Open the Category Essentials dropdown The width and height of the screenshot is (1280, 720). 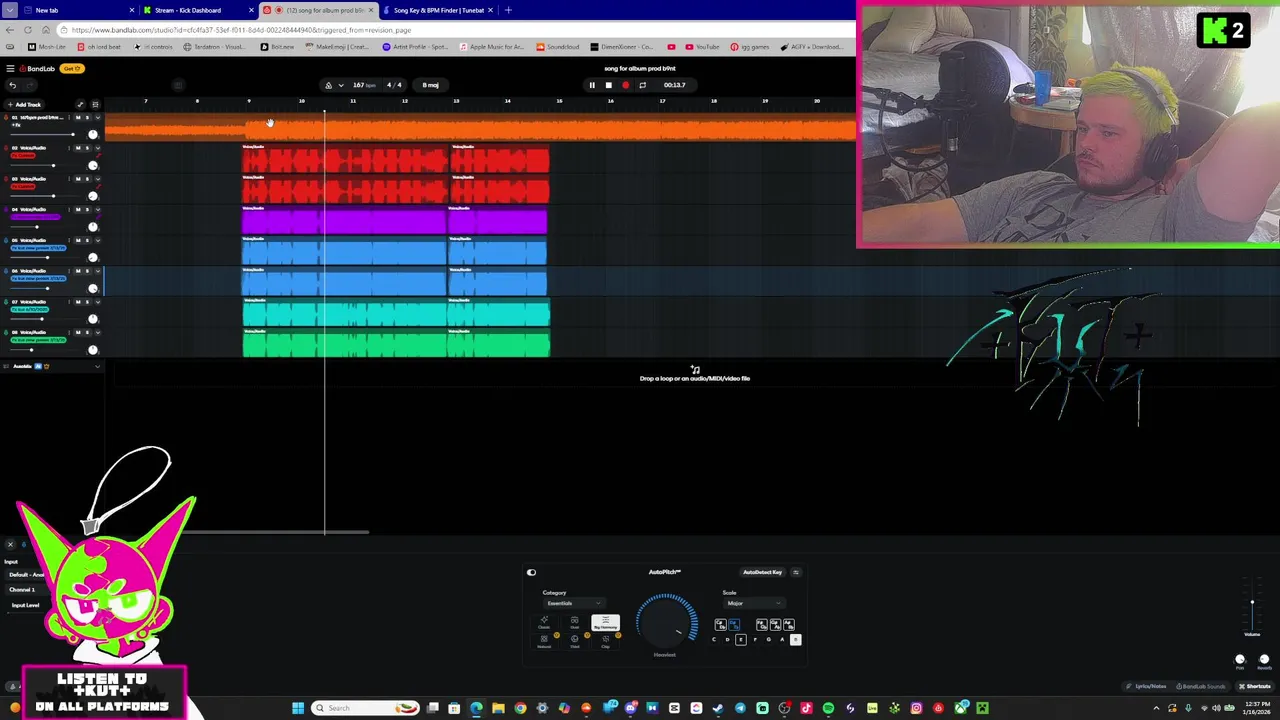pyautogui.click(x=575, y=603)
